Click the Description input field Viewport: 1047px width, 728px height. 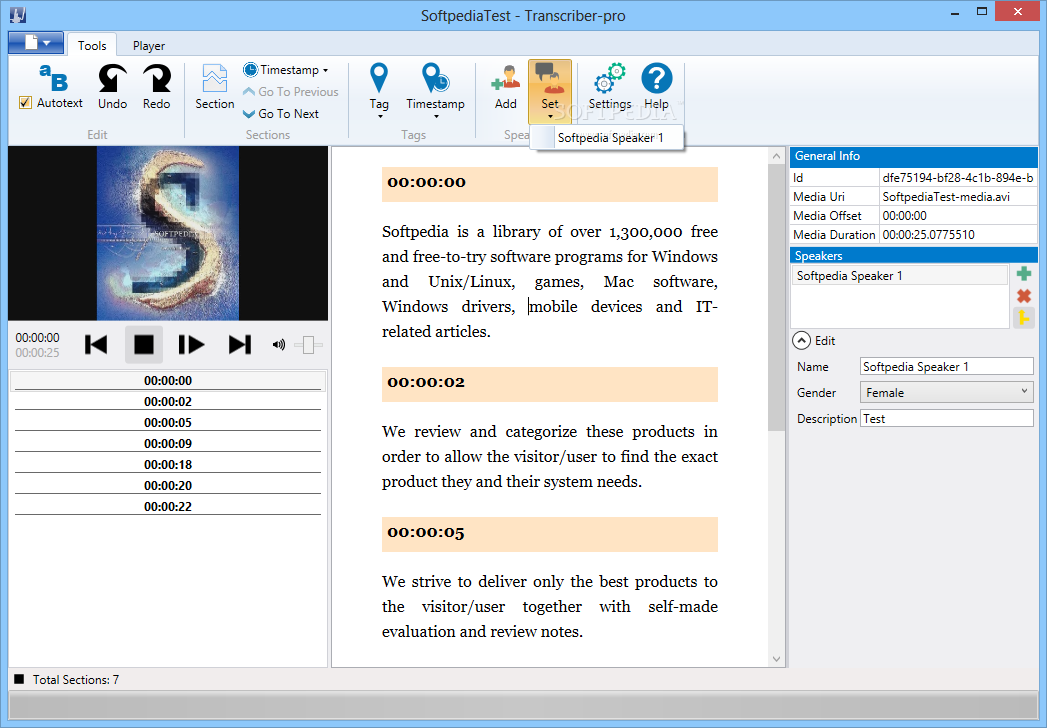click(946, 418)
